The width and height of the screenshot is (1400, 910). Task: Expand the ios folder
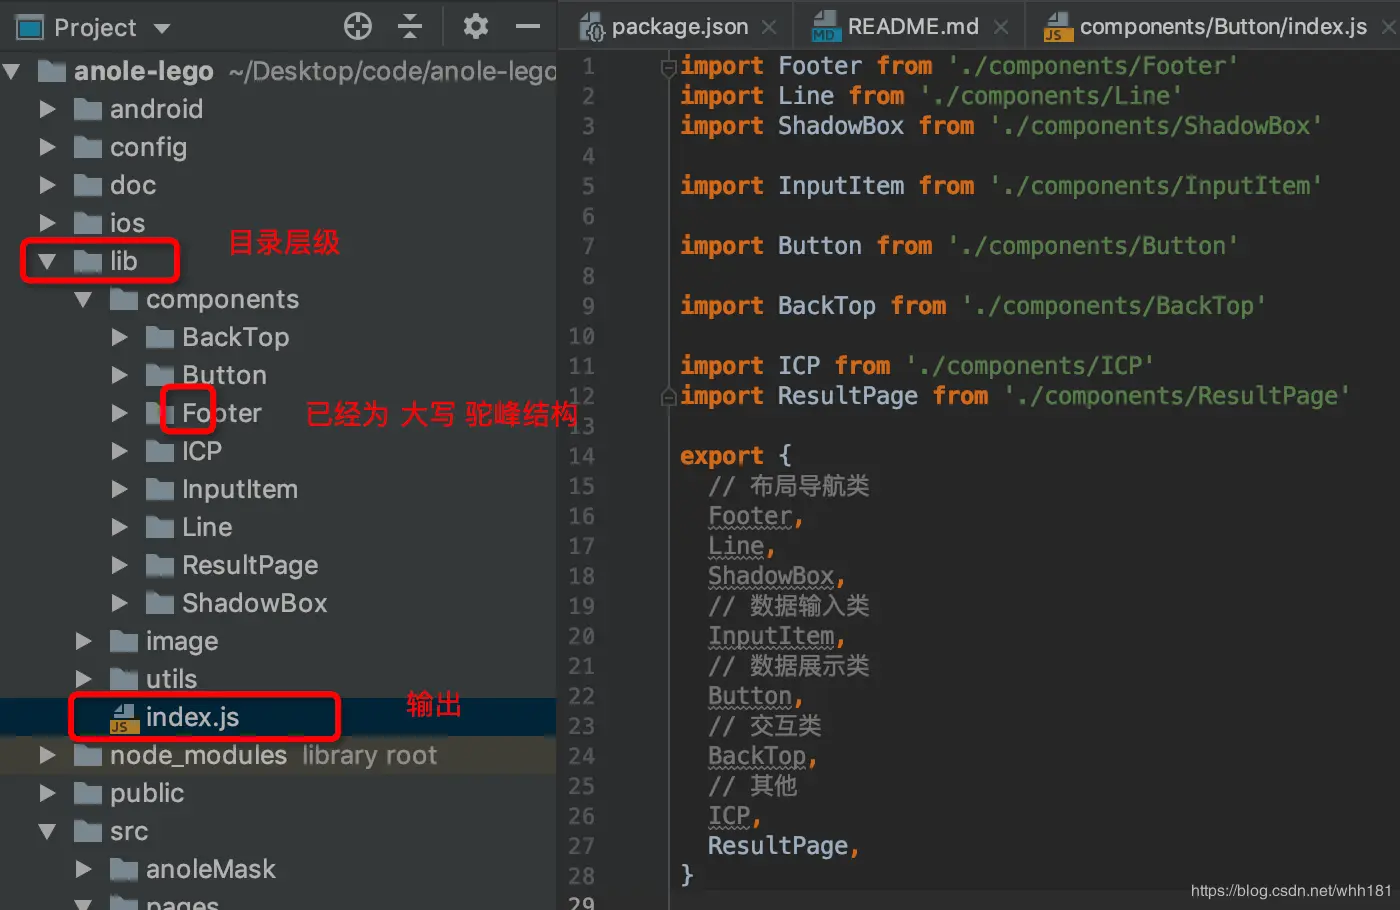47,223
